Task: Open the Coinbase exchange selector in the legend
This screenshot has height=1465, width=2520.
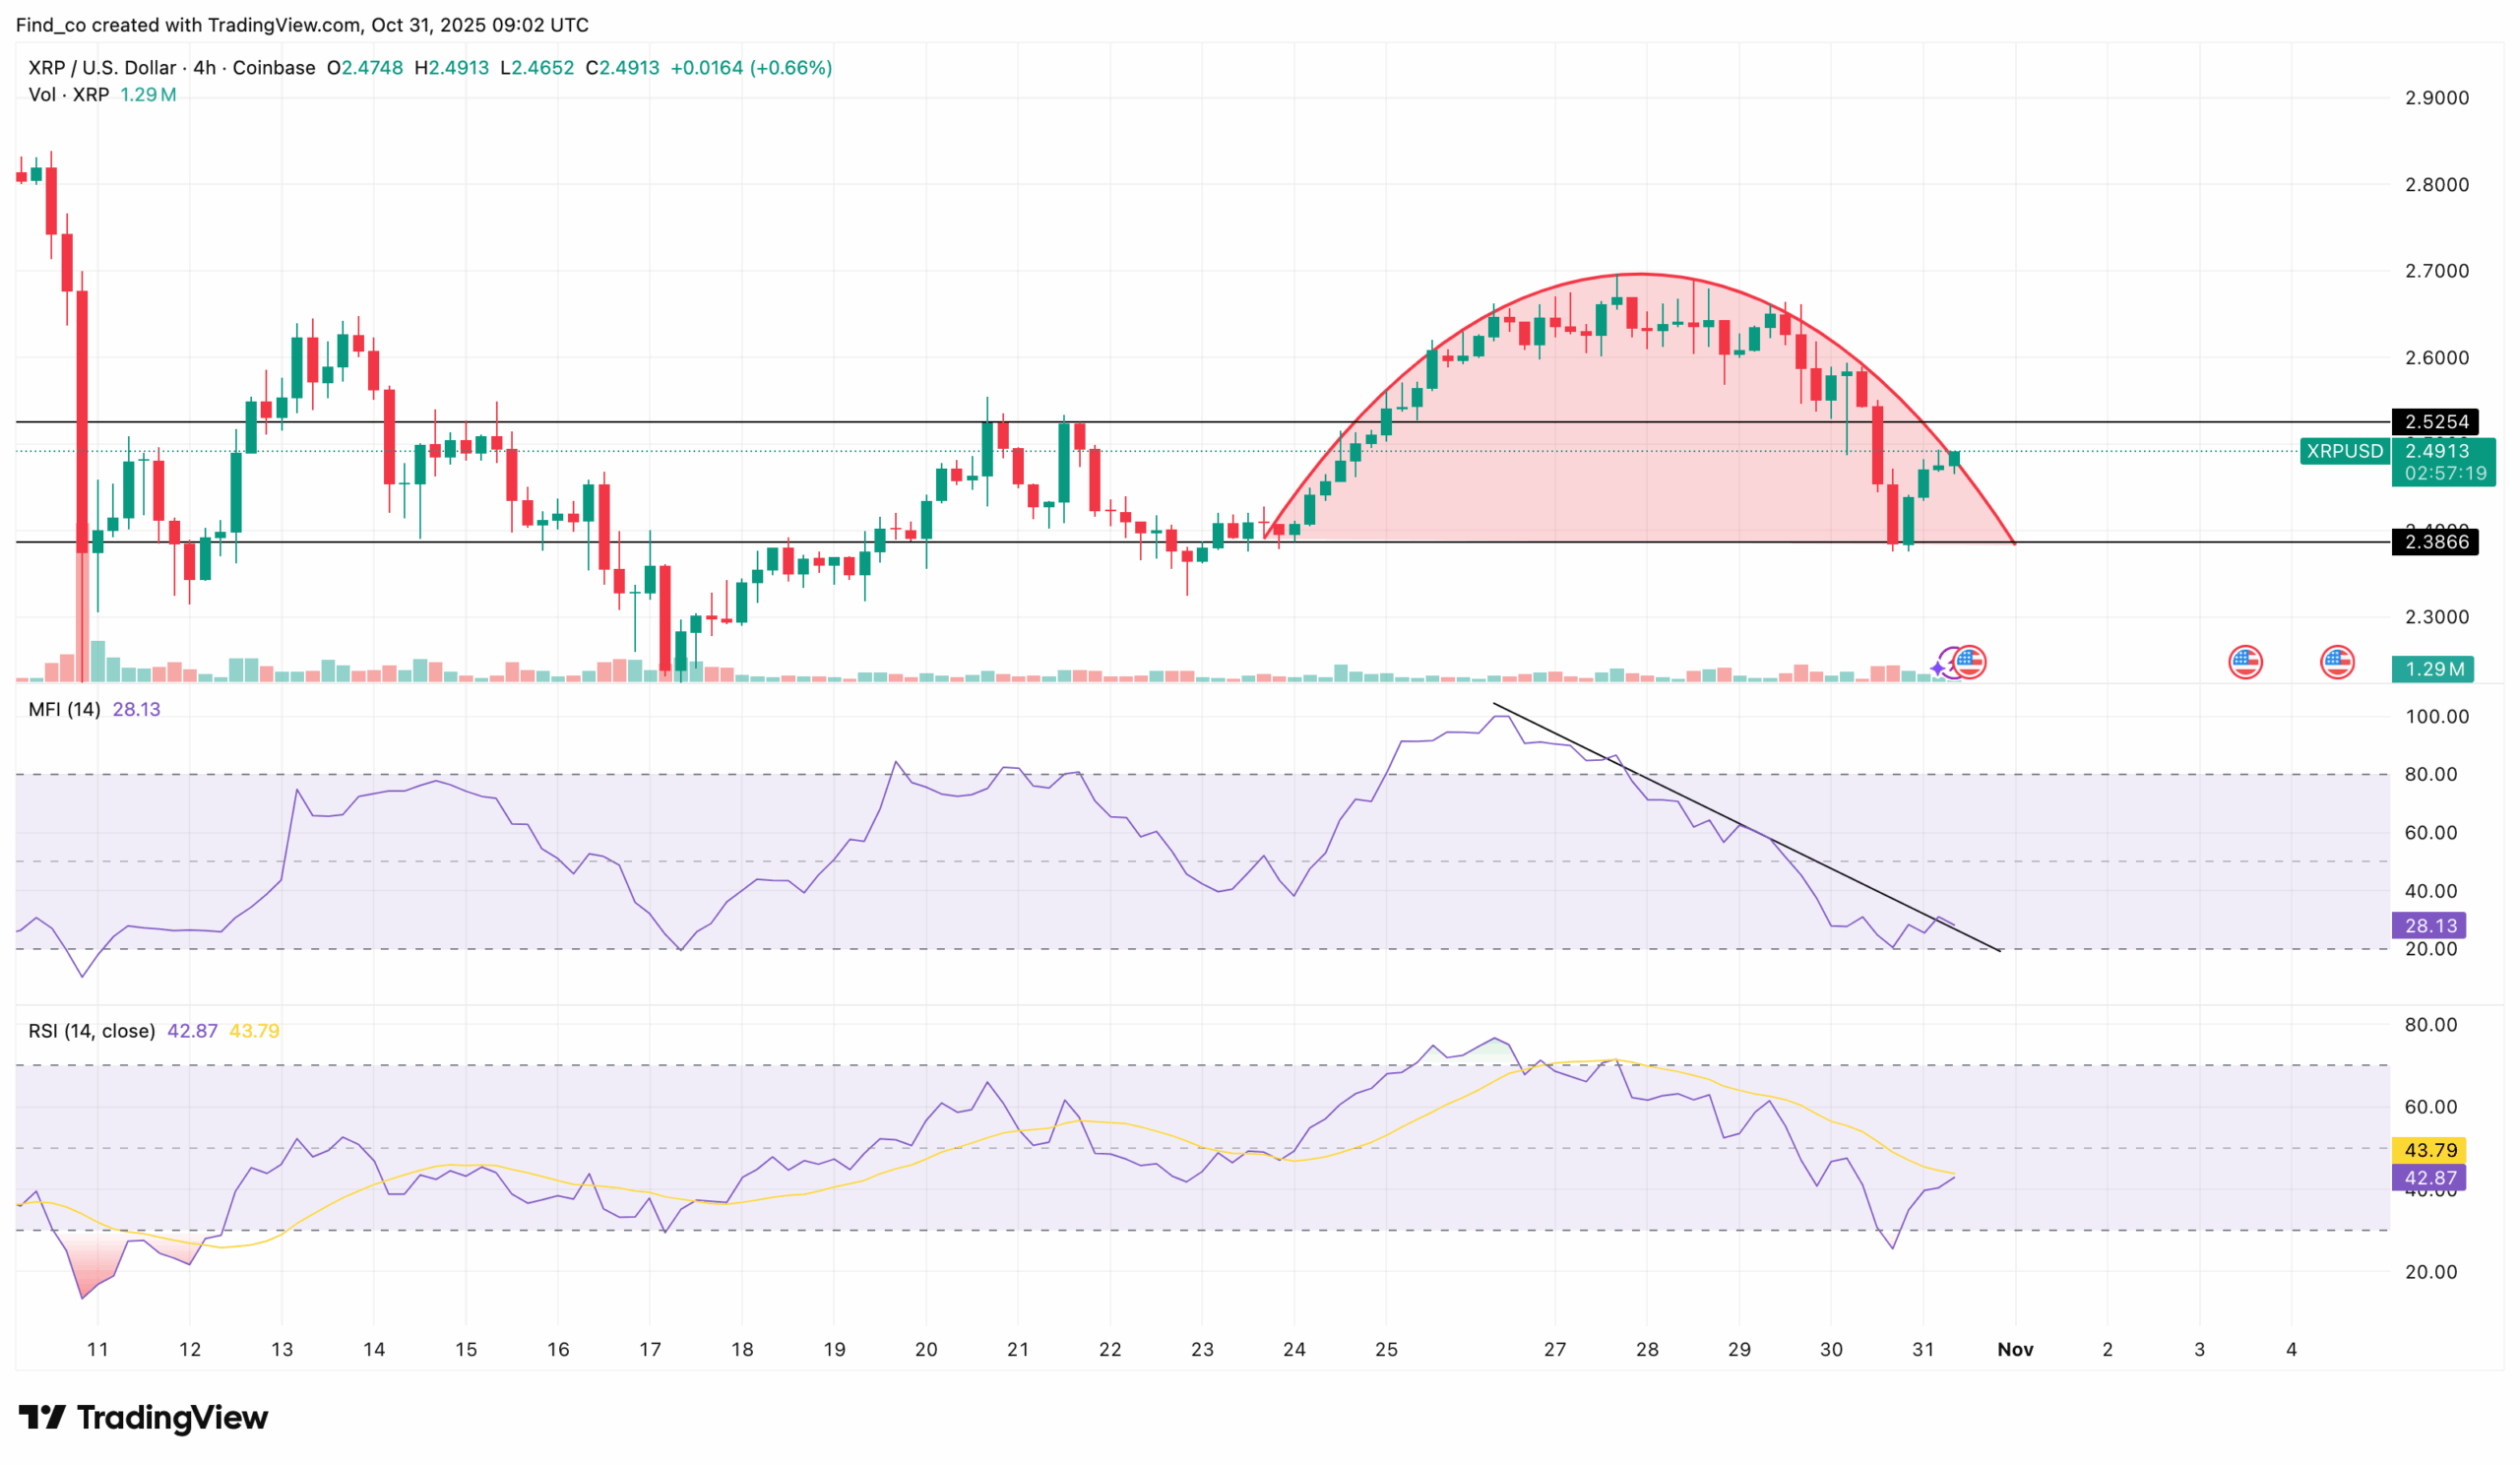Action: tap(282, 69)
